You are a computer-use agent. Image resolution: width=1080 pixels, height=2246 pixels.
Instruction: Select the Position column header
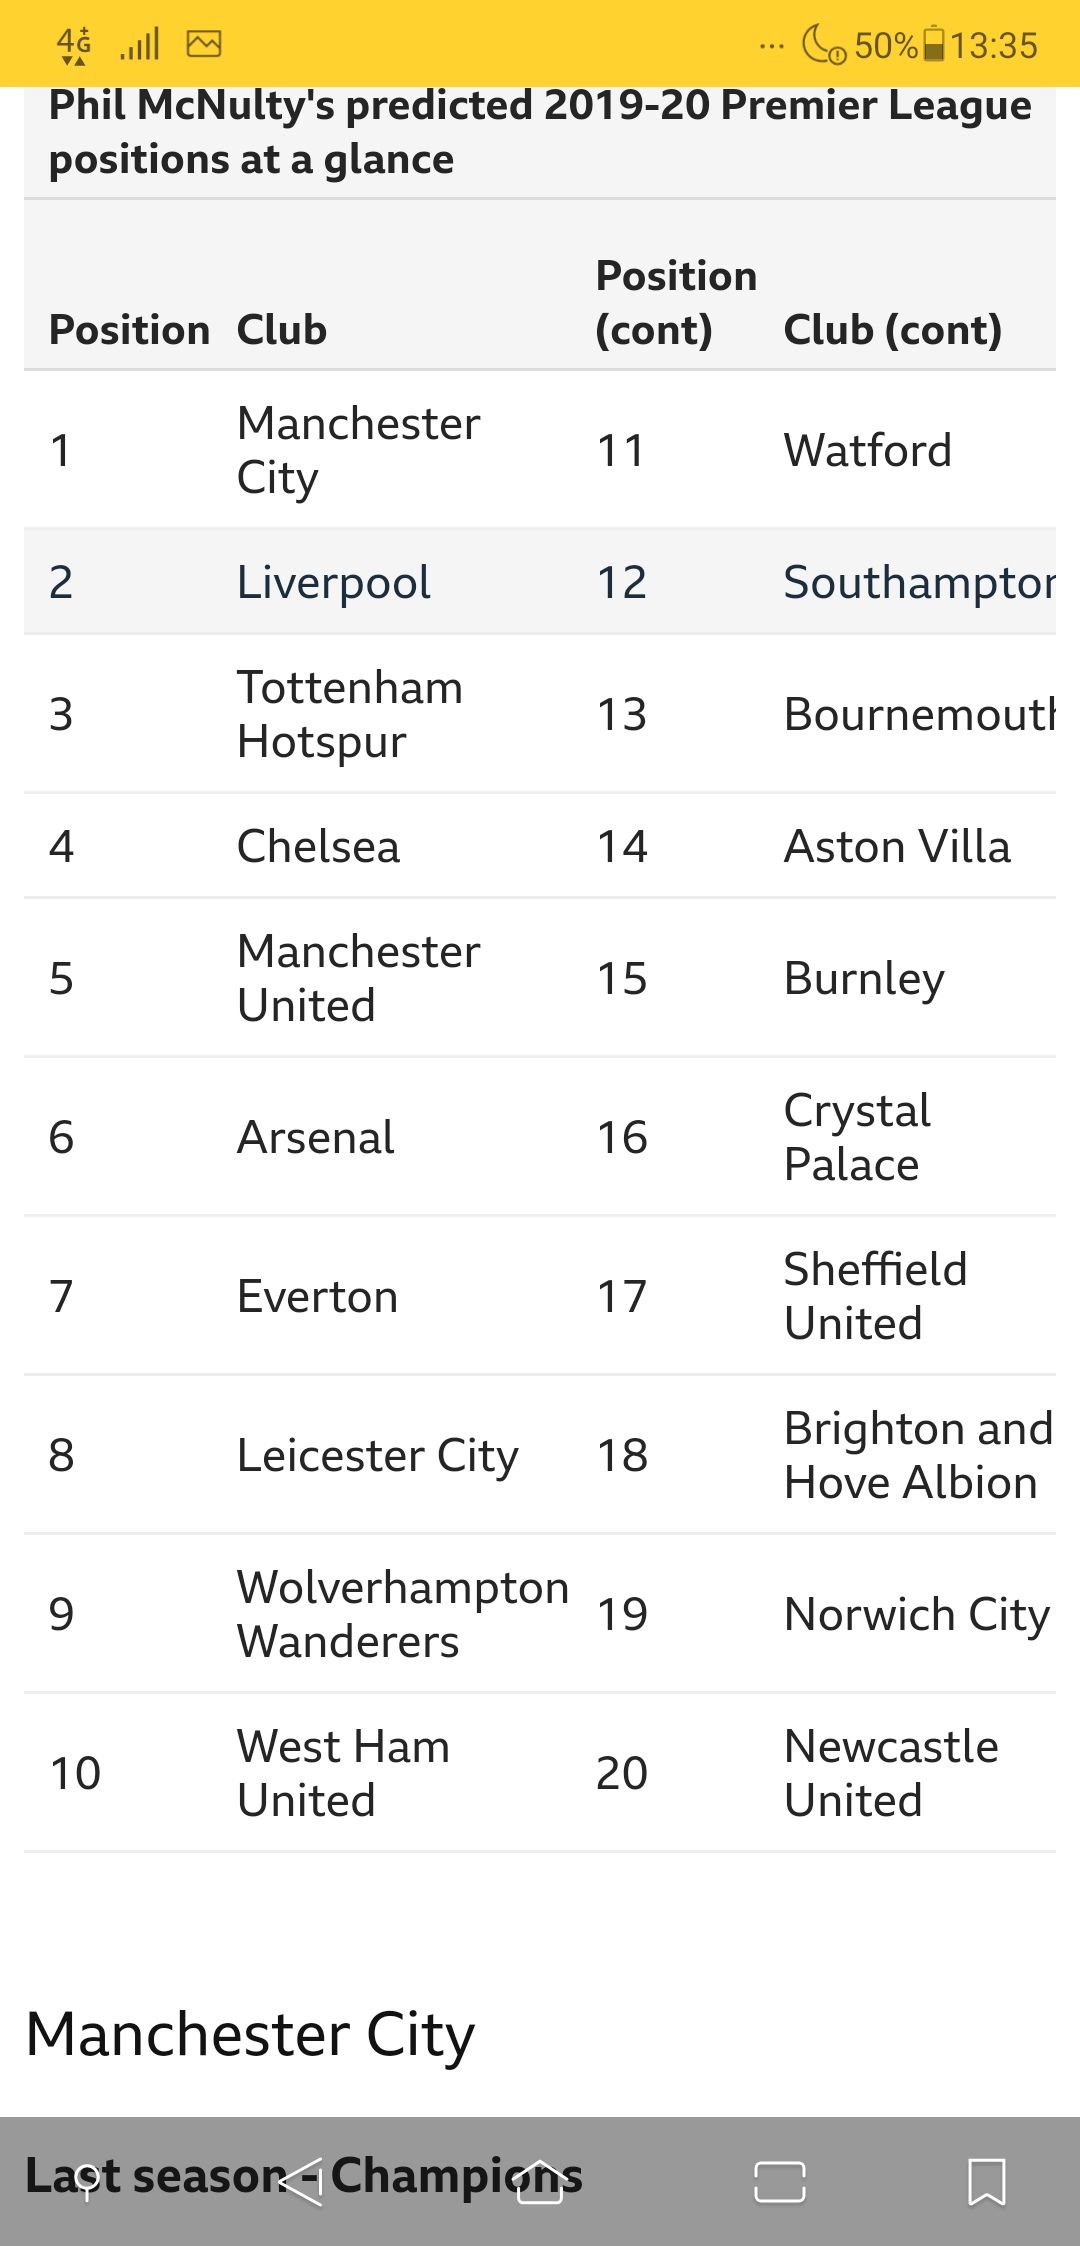(129, 330)
